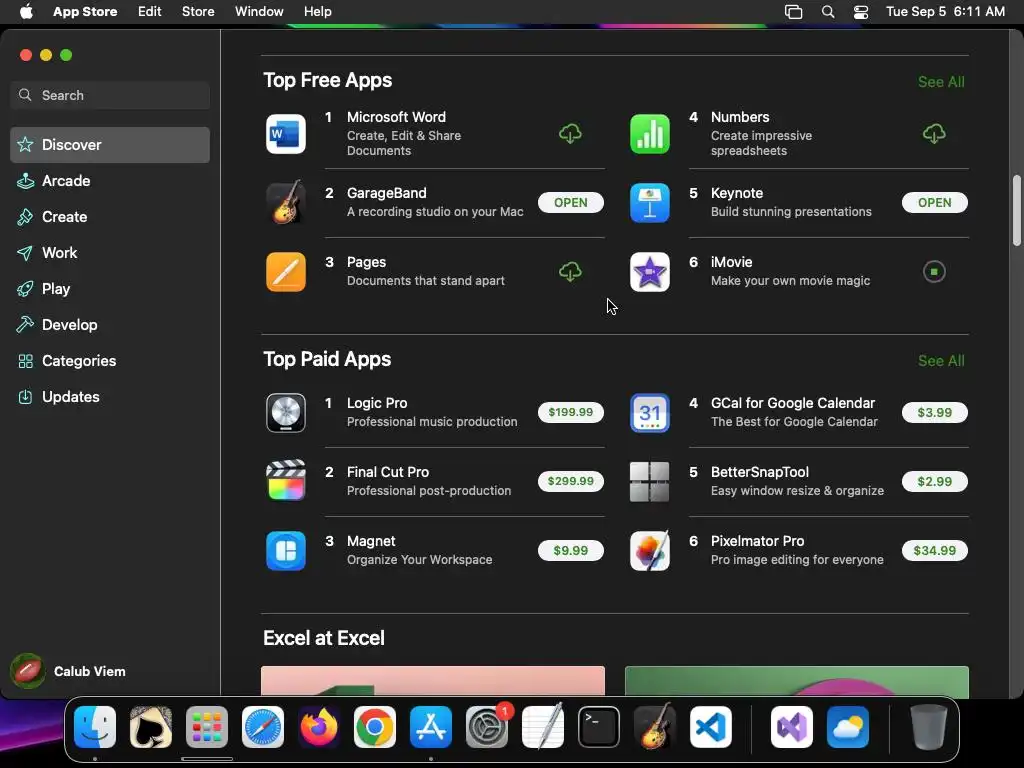Click the Microsoft Word title text
Screen dimensions: 1024x768
coord(396,117)
